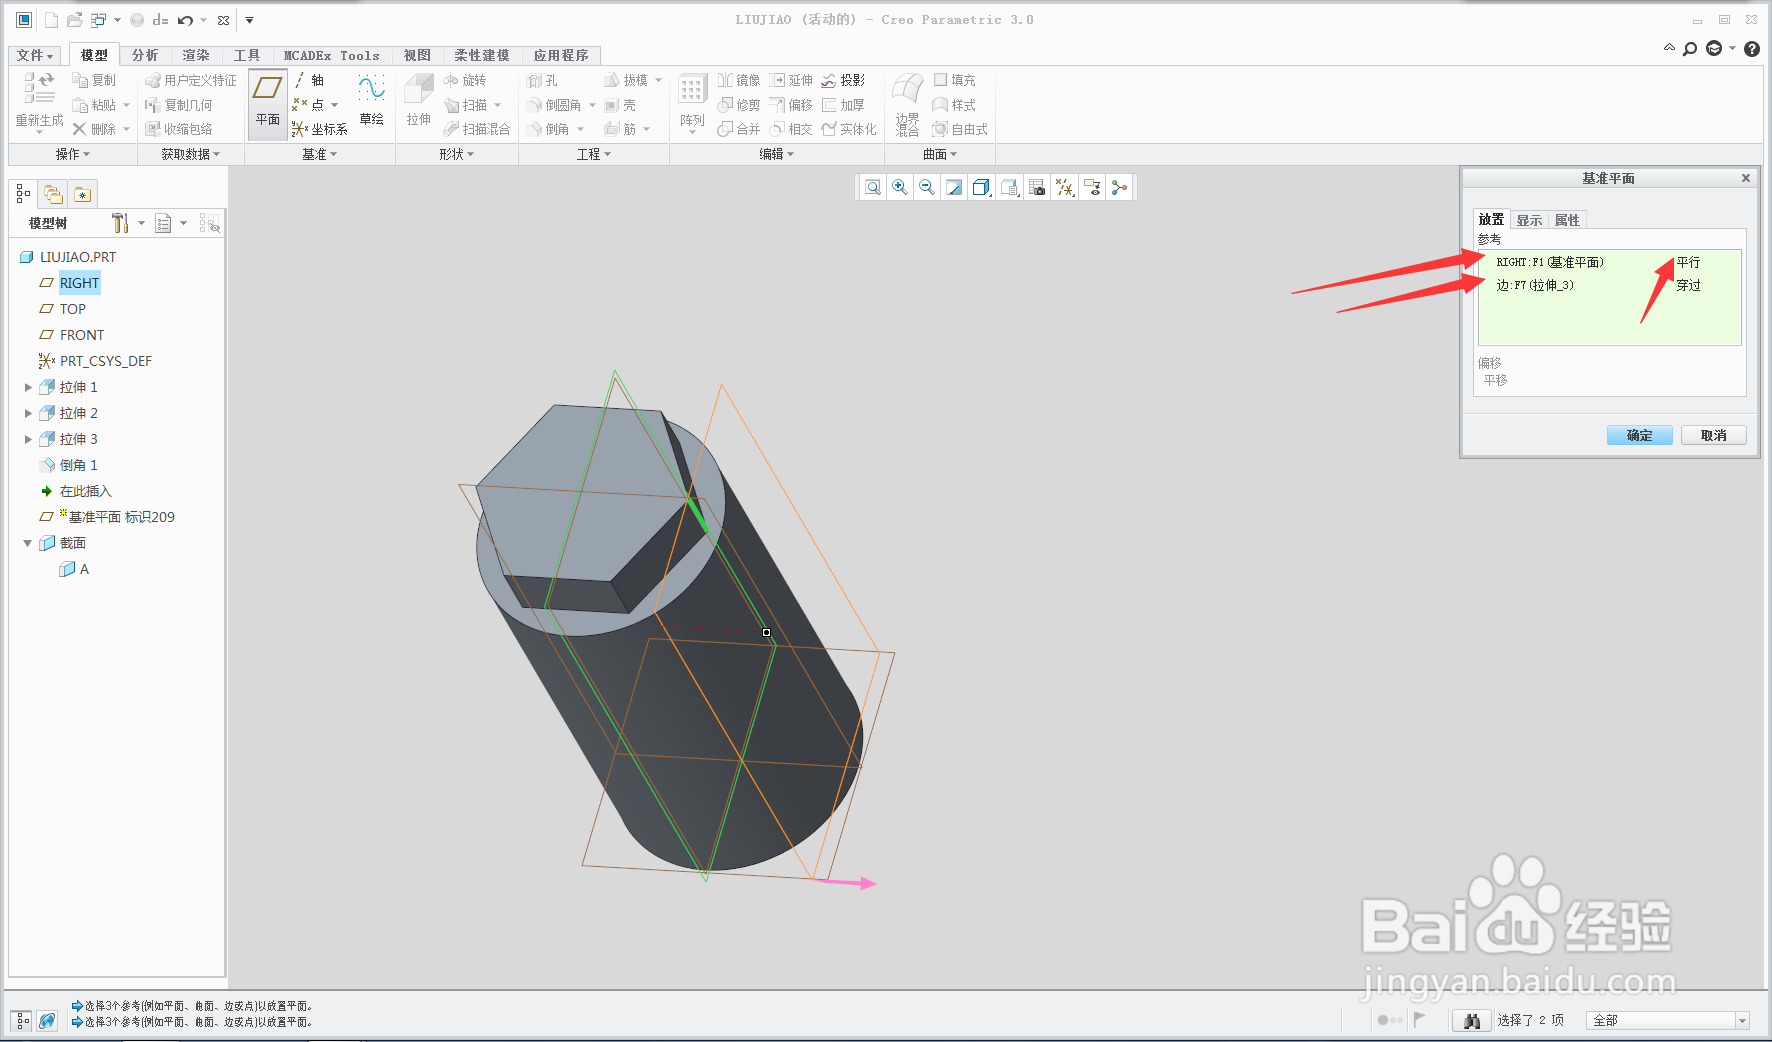Click the Repaint icon in graphics toolbar
The width and height of the screenshot is (1772, 1042).
954,187
